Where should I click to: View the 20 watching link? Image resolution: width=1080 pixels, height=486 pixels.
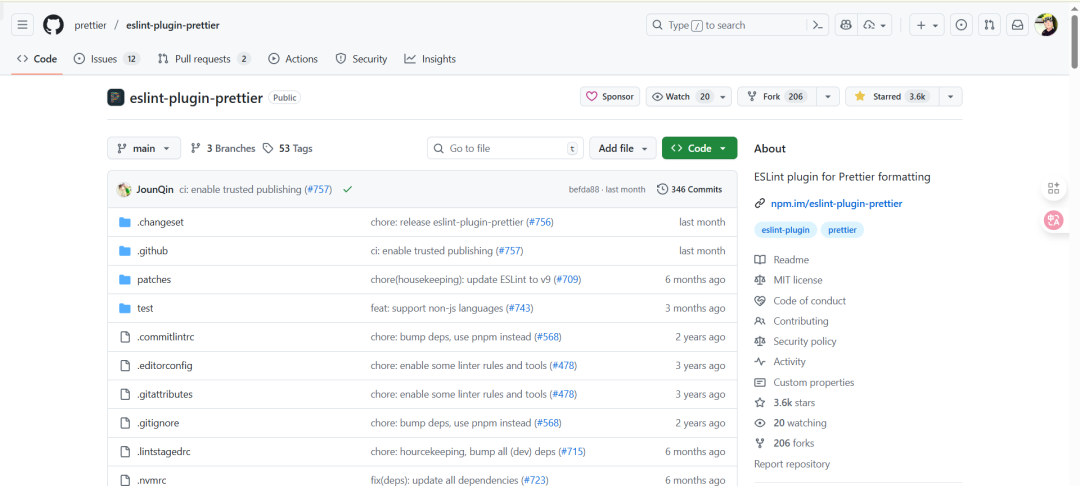pyautogui.click(x=791, y=423)
